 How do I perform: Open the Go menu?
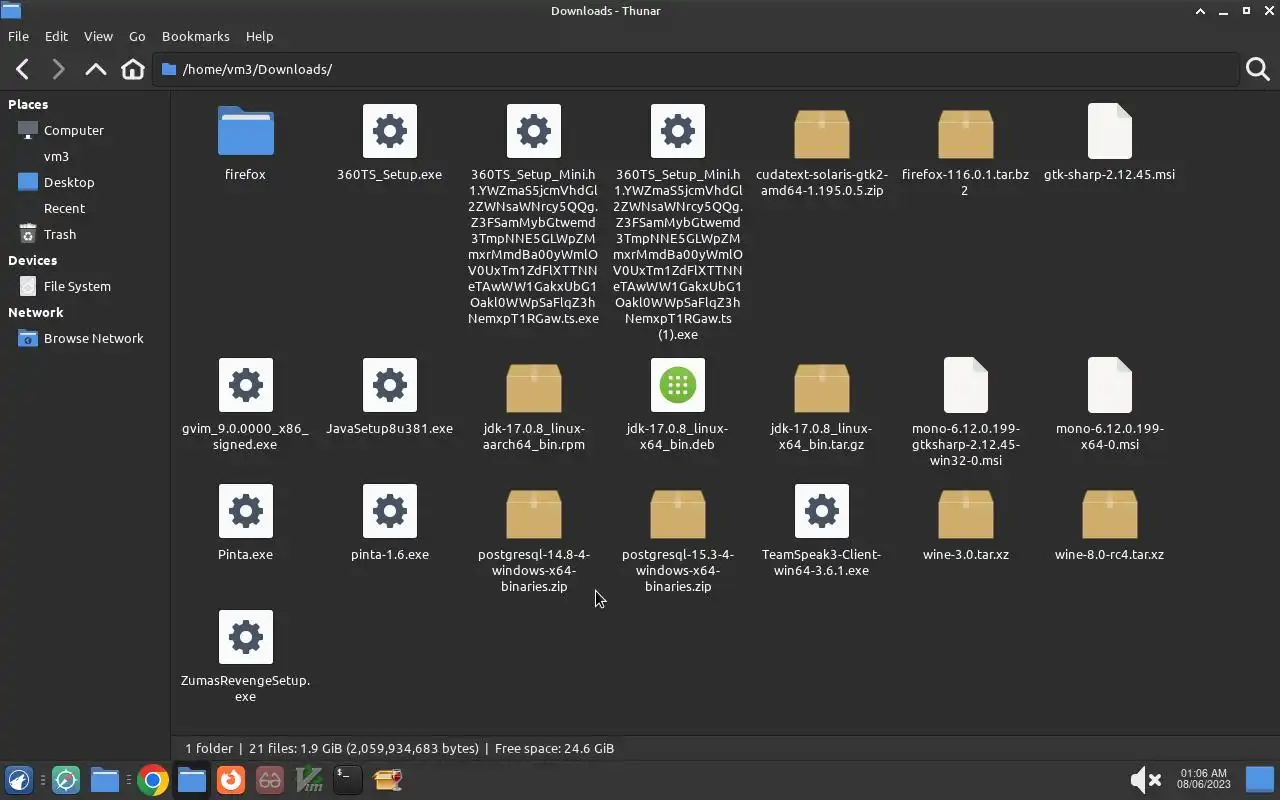click(137, 36)
